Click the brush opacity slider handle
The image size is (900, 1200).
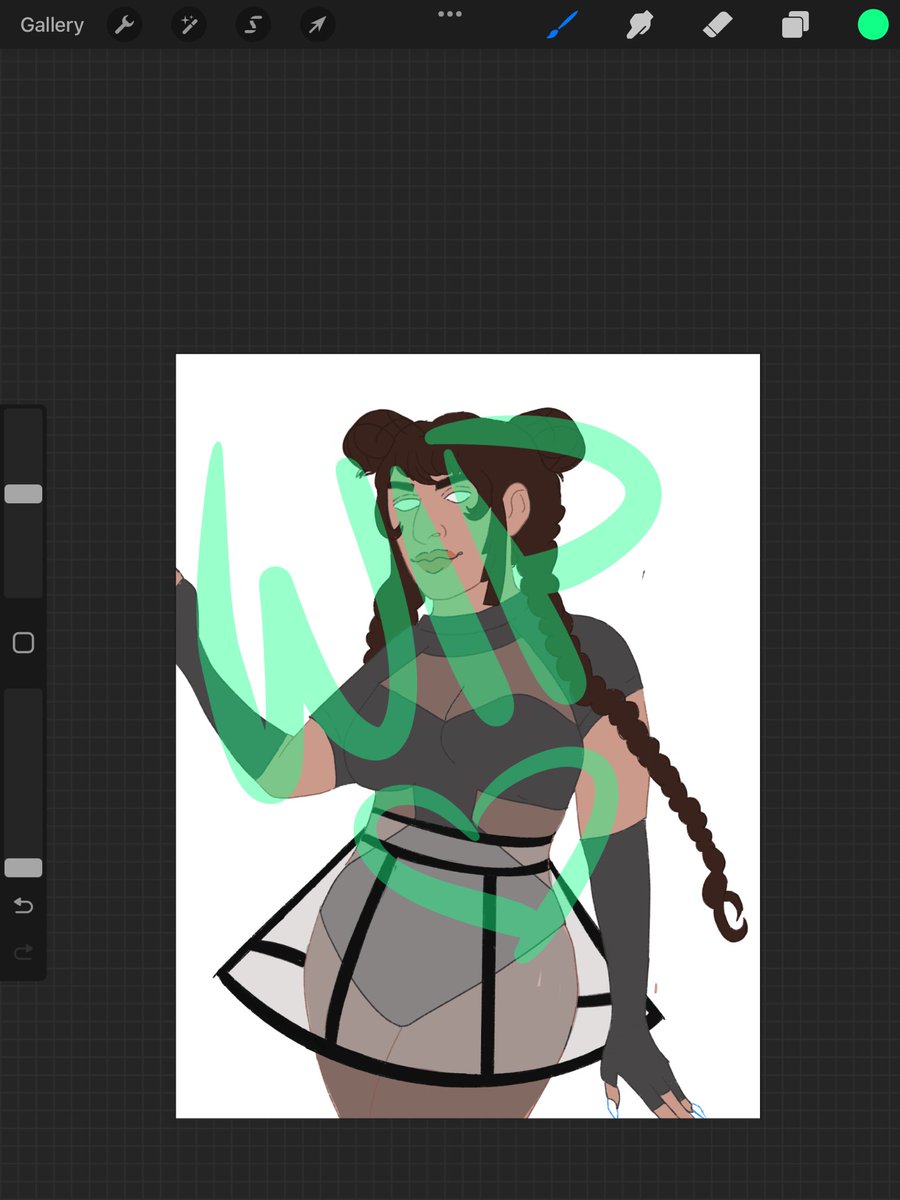click(23, 868)
